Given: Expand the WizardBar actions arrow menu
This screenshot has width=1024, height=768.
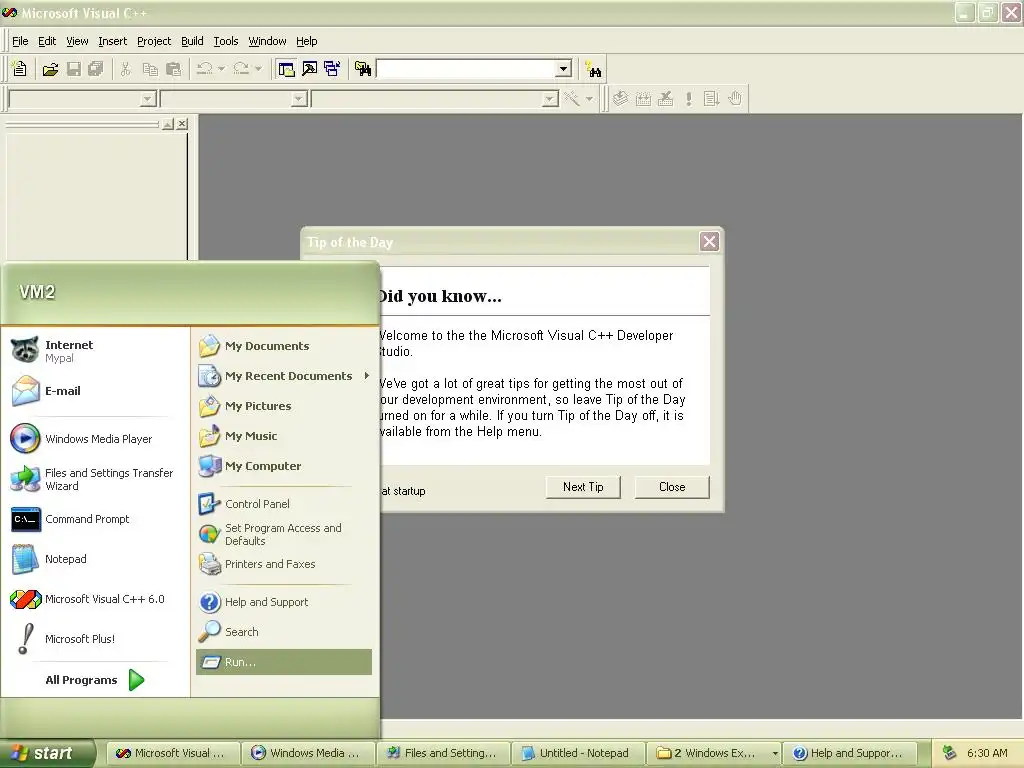Looking at the screenshot, I should pyautogui.click(x=589, y=99).
